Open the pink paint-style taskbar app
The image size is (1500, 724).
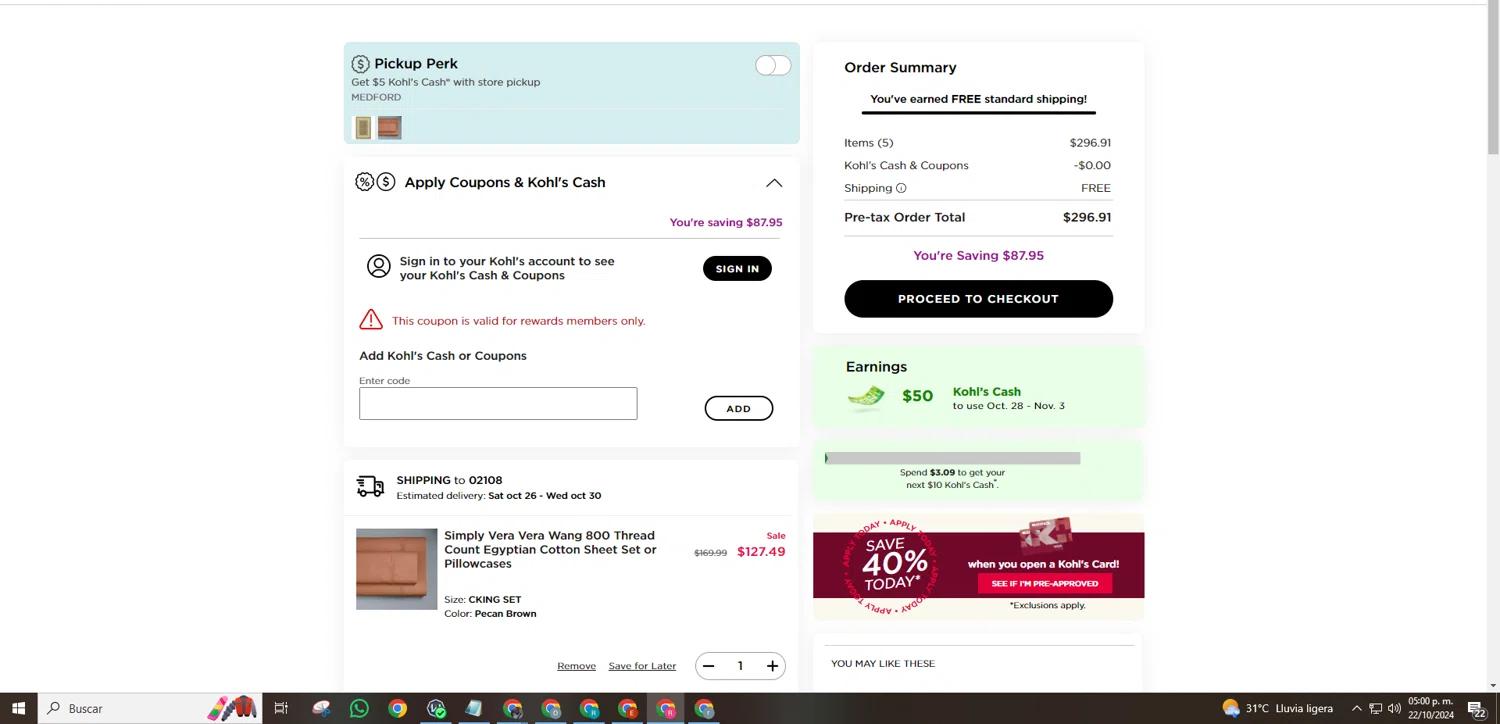(321, 708)
